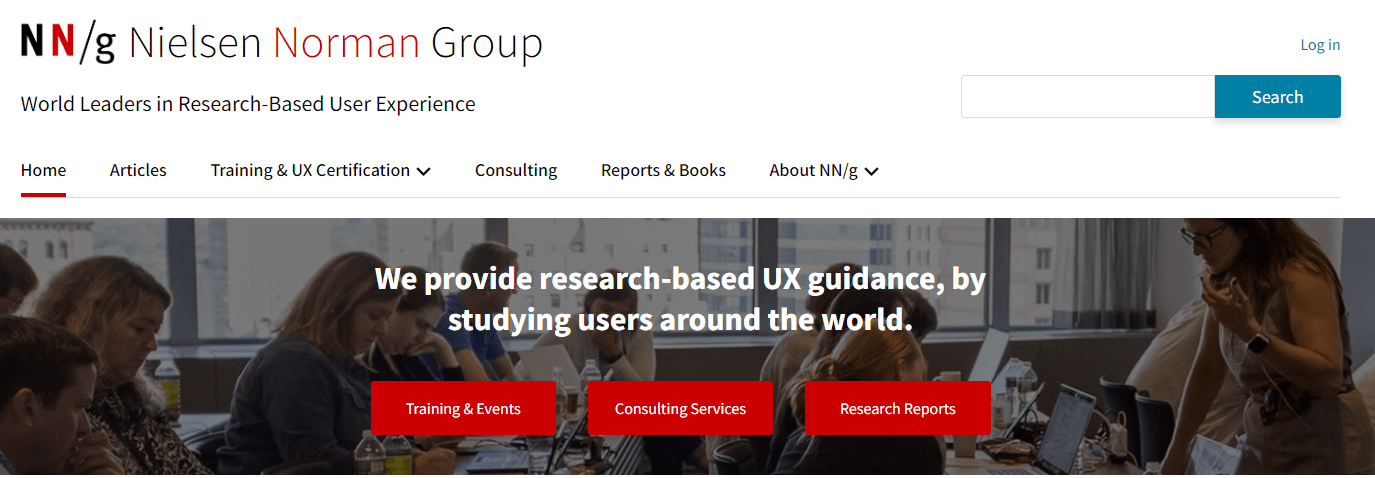The width and height of the screenshot is (1375, 478).
Task: Expand the Training & UX Certification chevron
Action: tap(423, 171)
